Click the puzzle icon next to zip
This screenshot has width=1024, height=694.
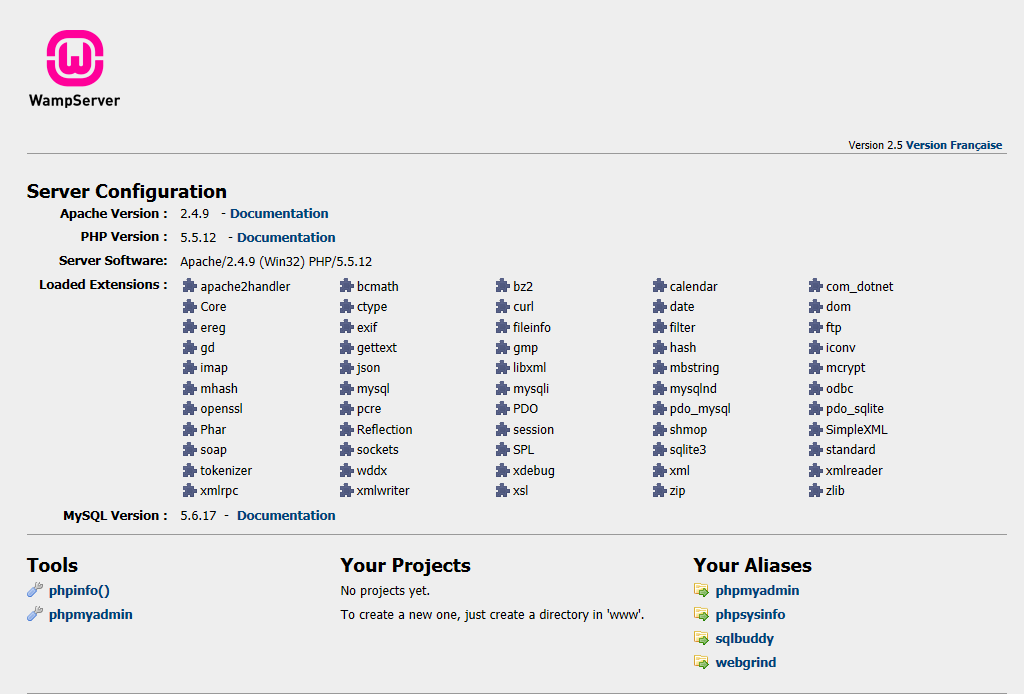(659, 490)
